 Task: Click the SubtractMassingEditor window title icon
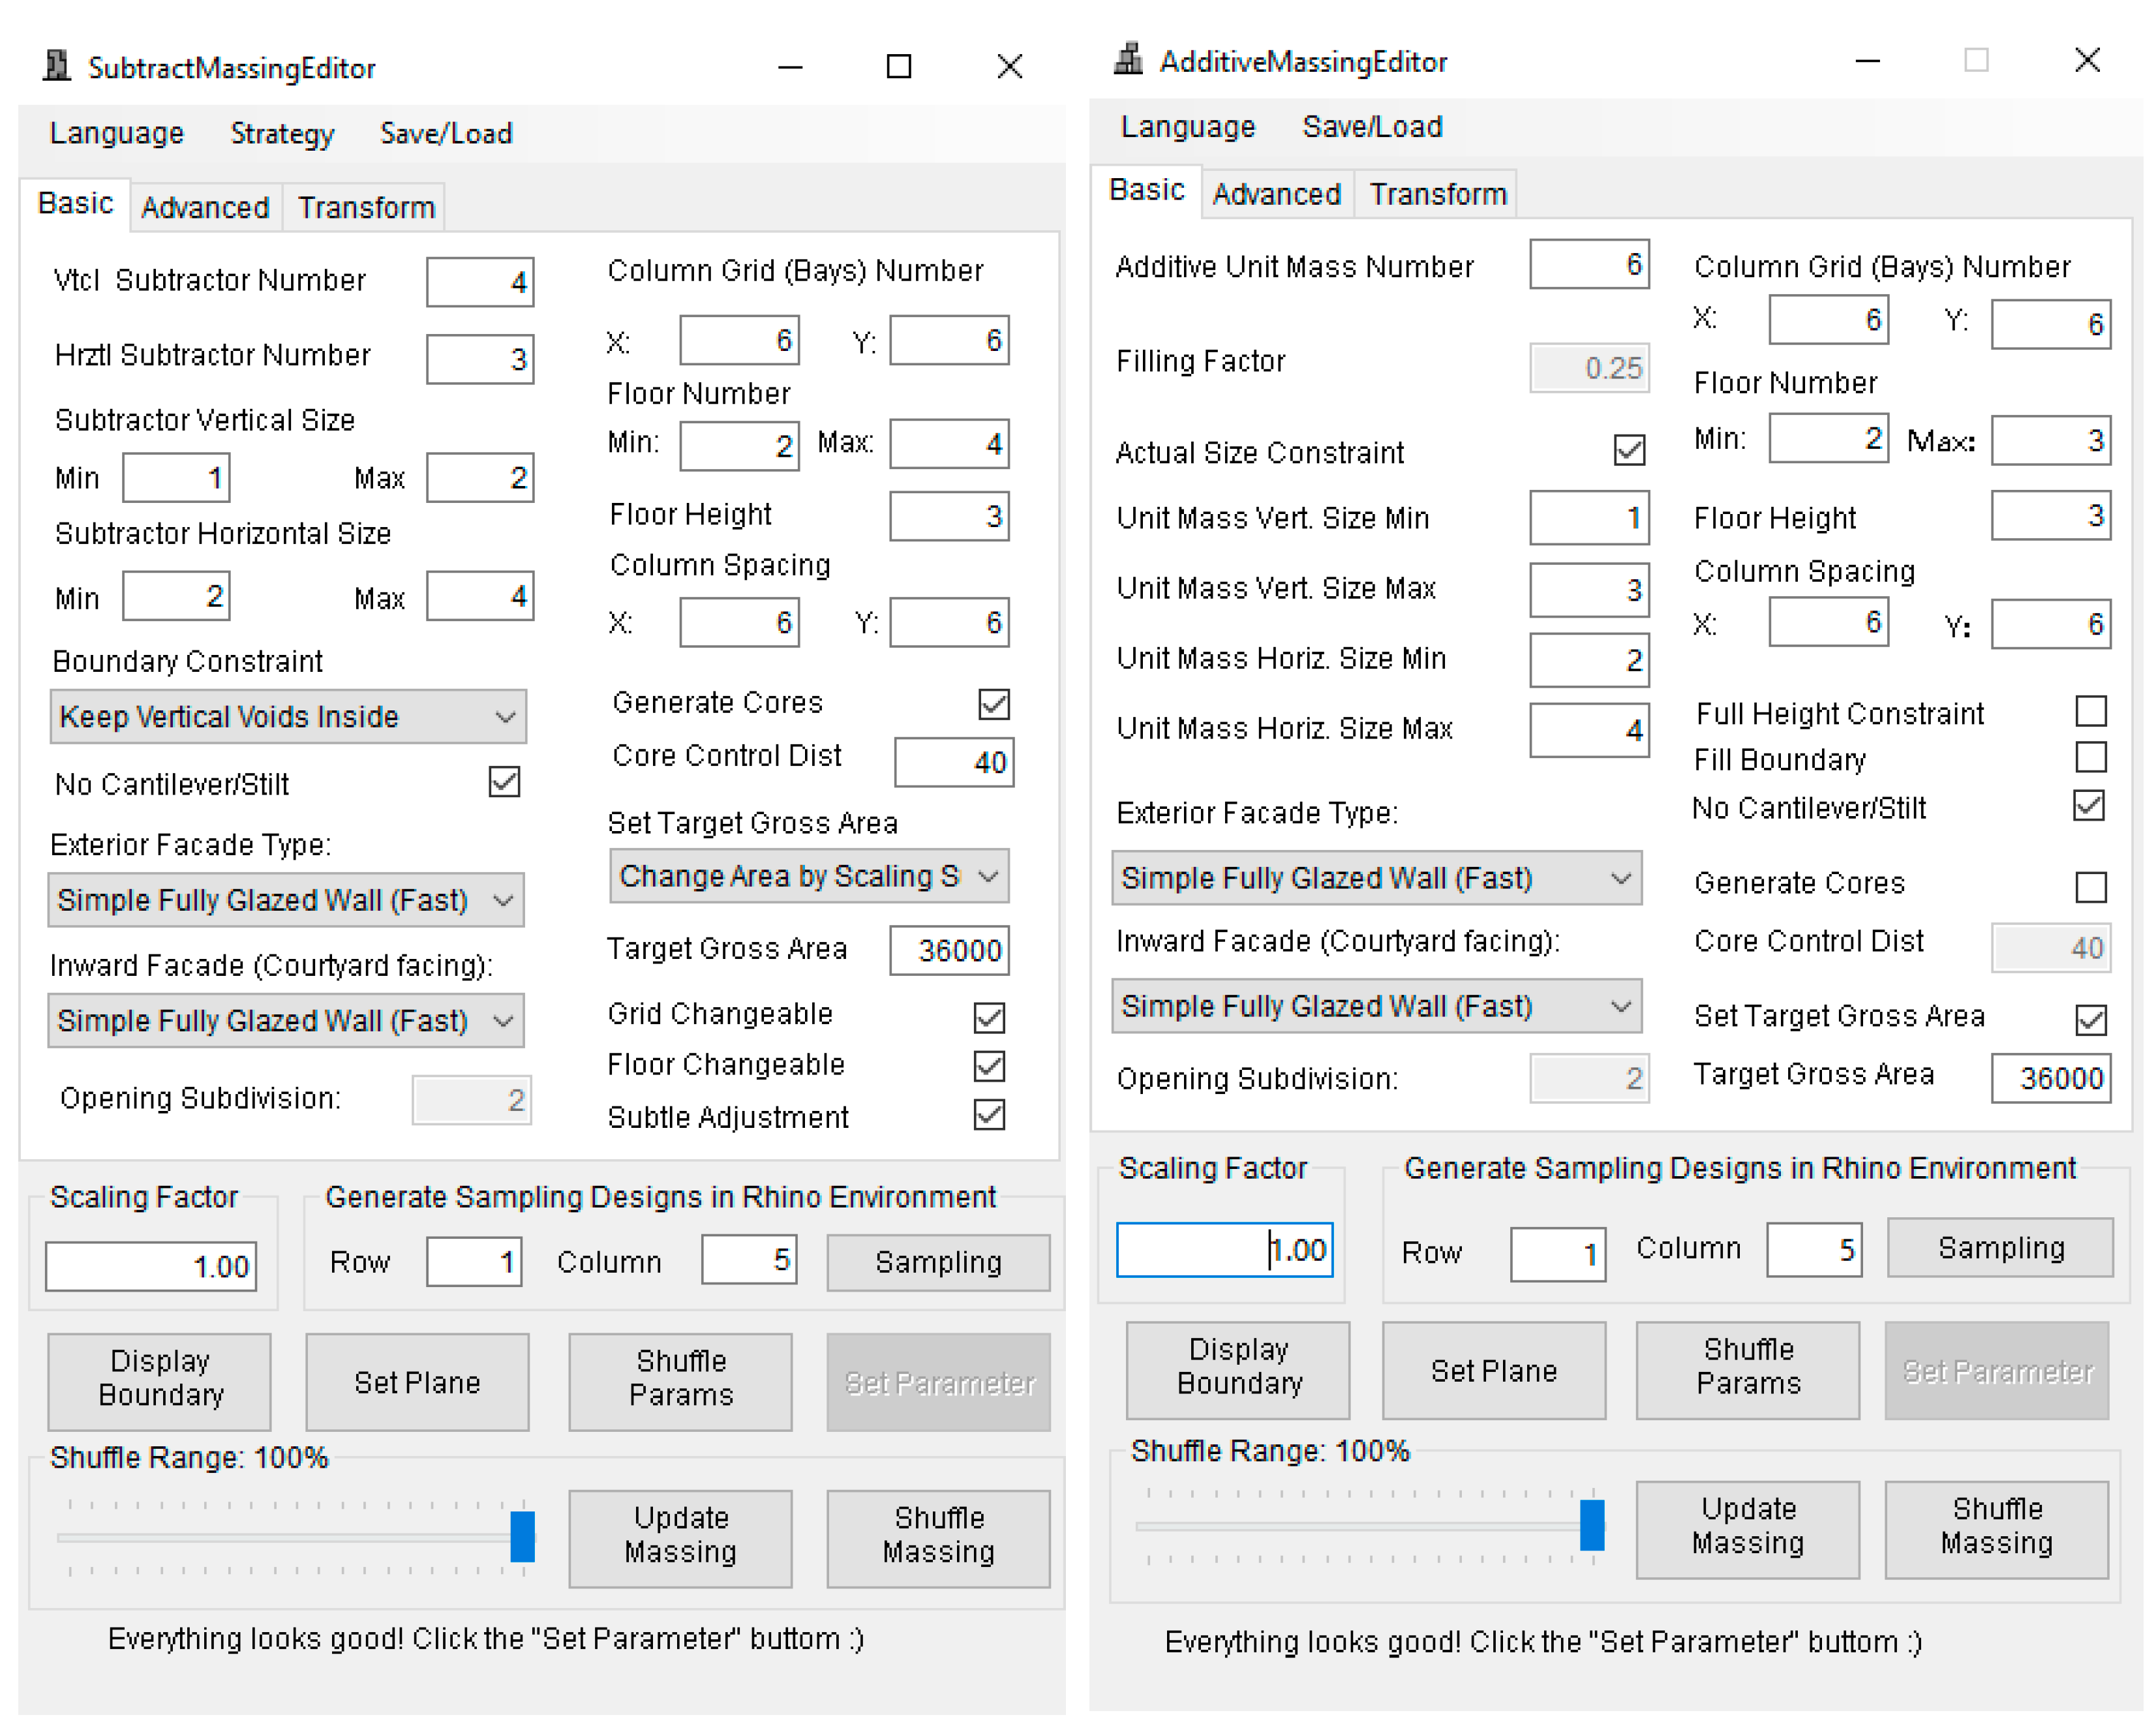pos(57,66)
